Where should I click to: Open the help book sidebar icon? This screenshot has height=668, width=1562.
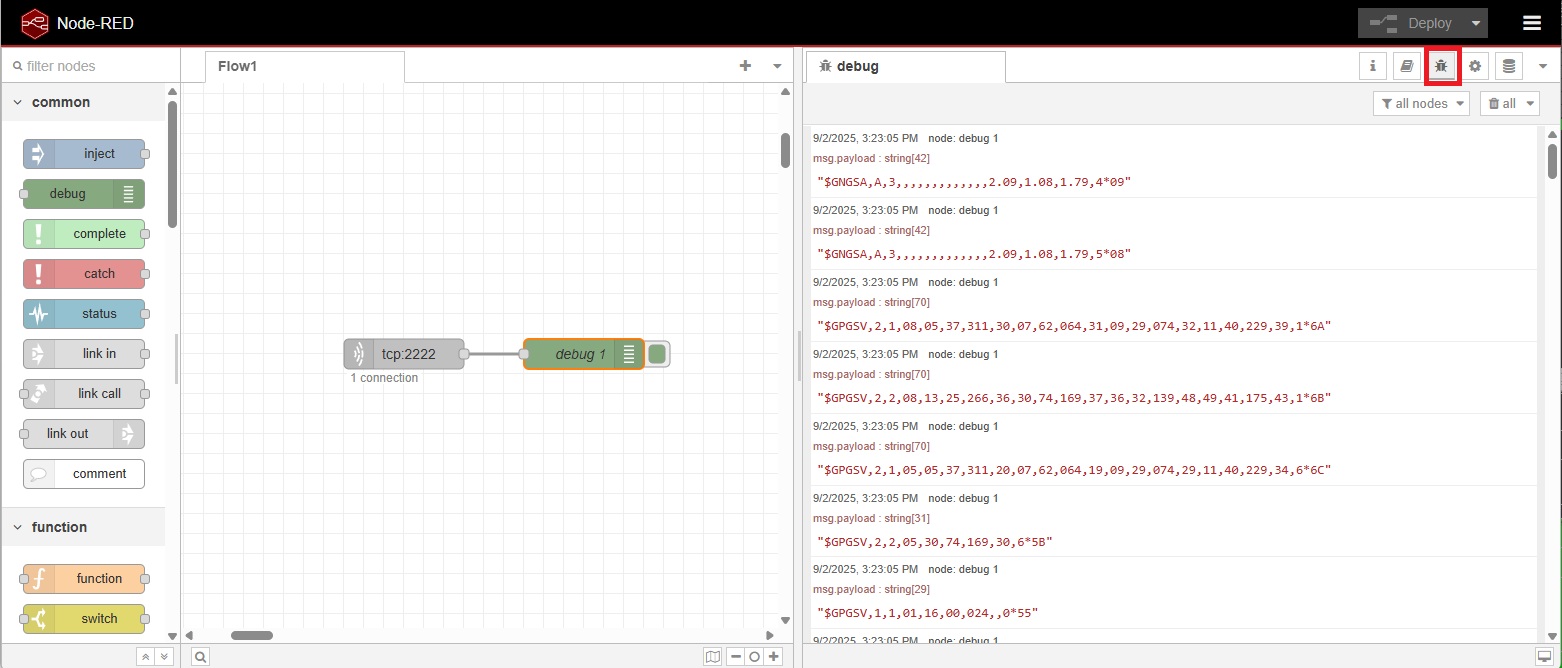(x=1406, y=66)
